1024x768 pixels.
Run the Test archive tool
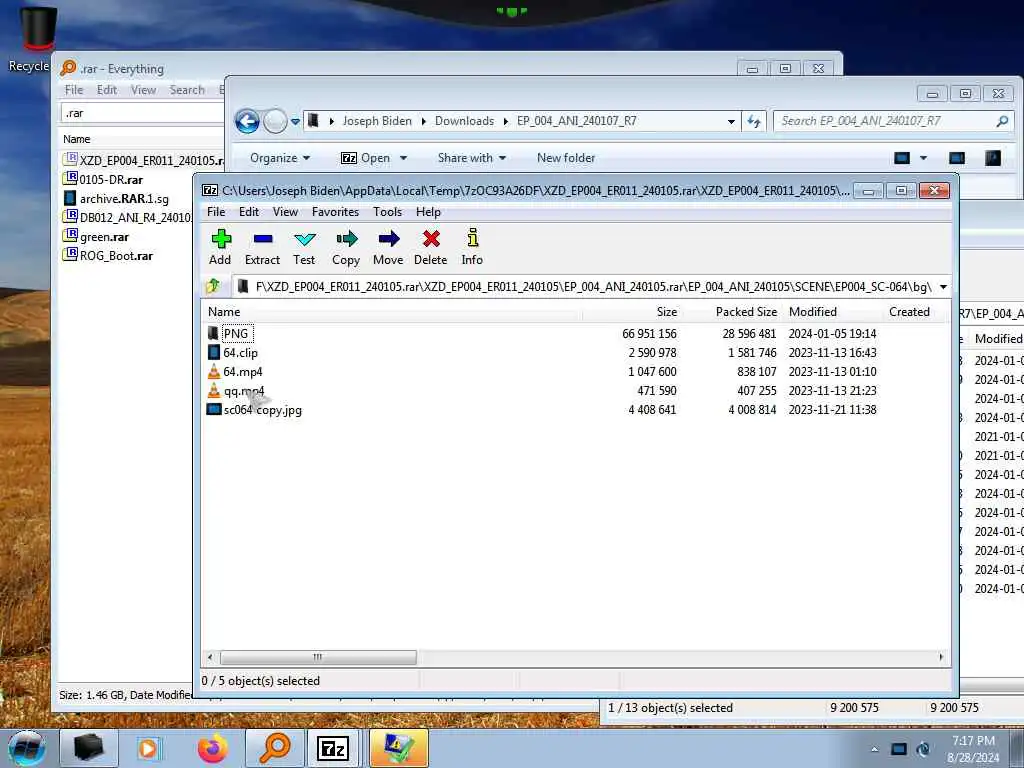(x=304, y=248)
